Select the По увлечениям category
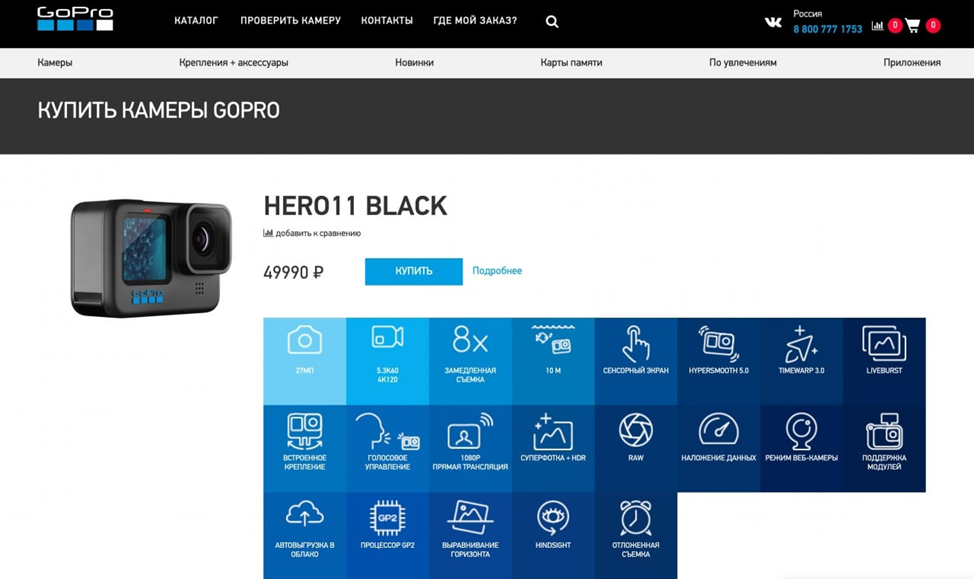This screenshot has width=974, height=579. click(743, 62)
